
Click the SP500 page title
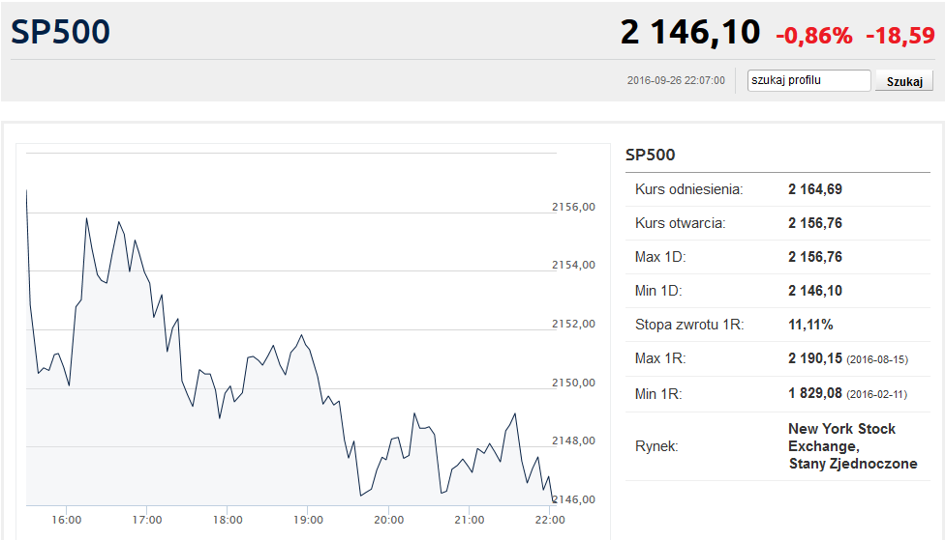(60, 32)
